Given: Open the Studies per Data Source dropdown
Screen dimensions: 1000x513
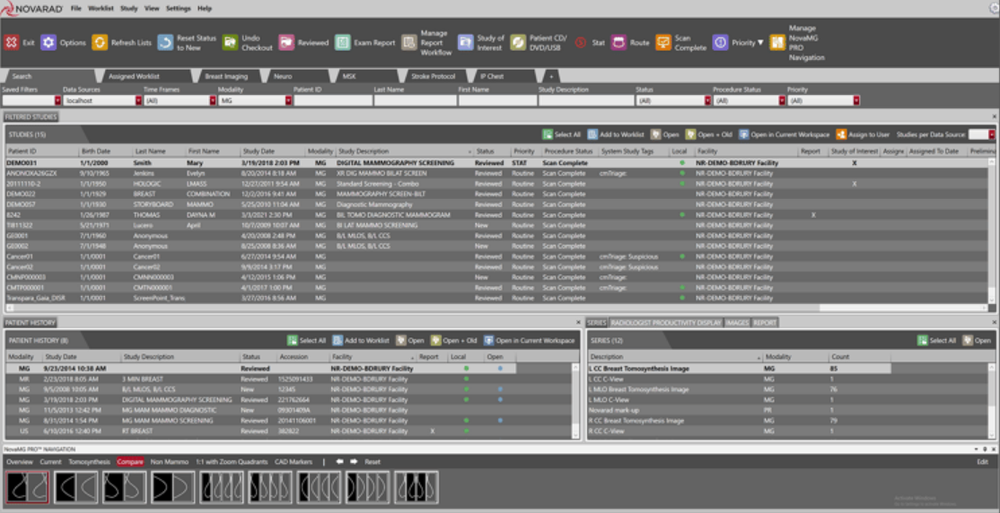Looking at the screenshot, I should pos(992,135).
